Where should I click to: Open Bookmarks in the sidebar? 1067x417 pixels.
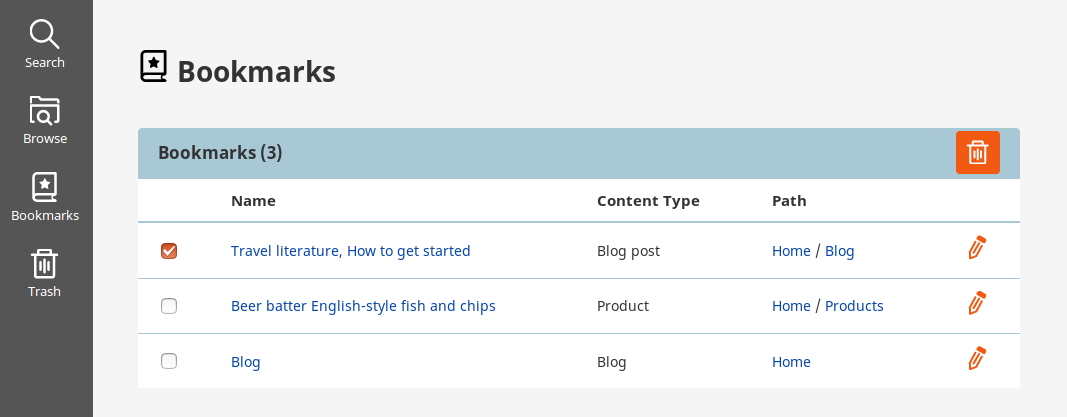(x=45, y=197)
